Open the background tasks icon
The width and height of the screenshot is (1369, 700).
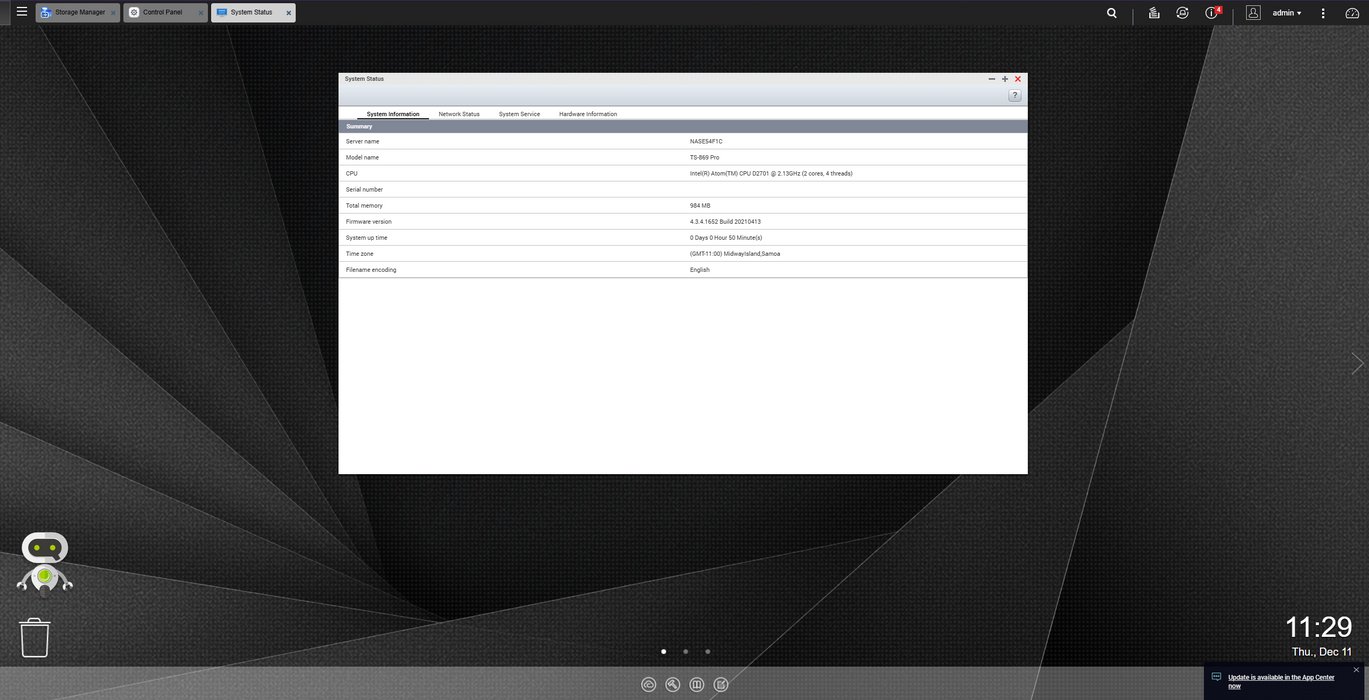(x=1154, y=13)
